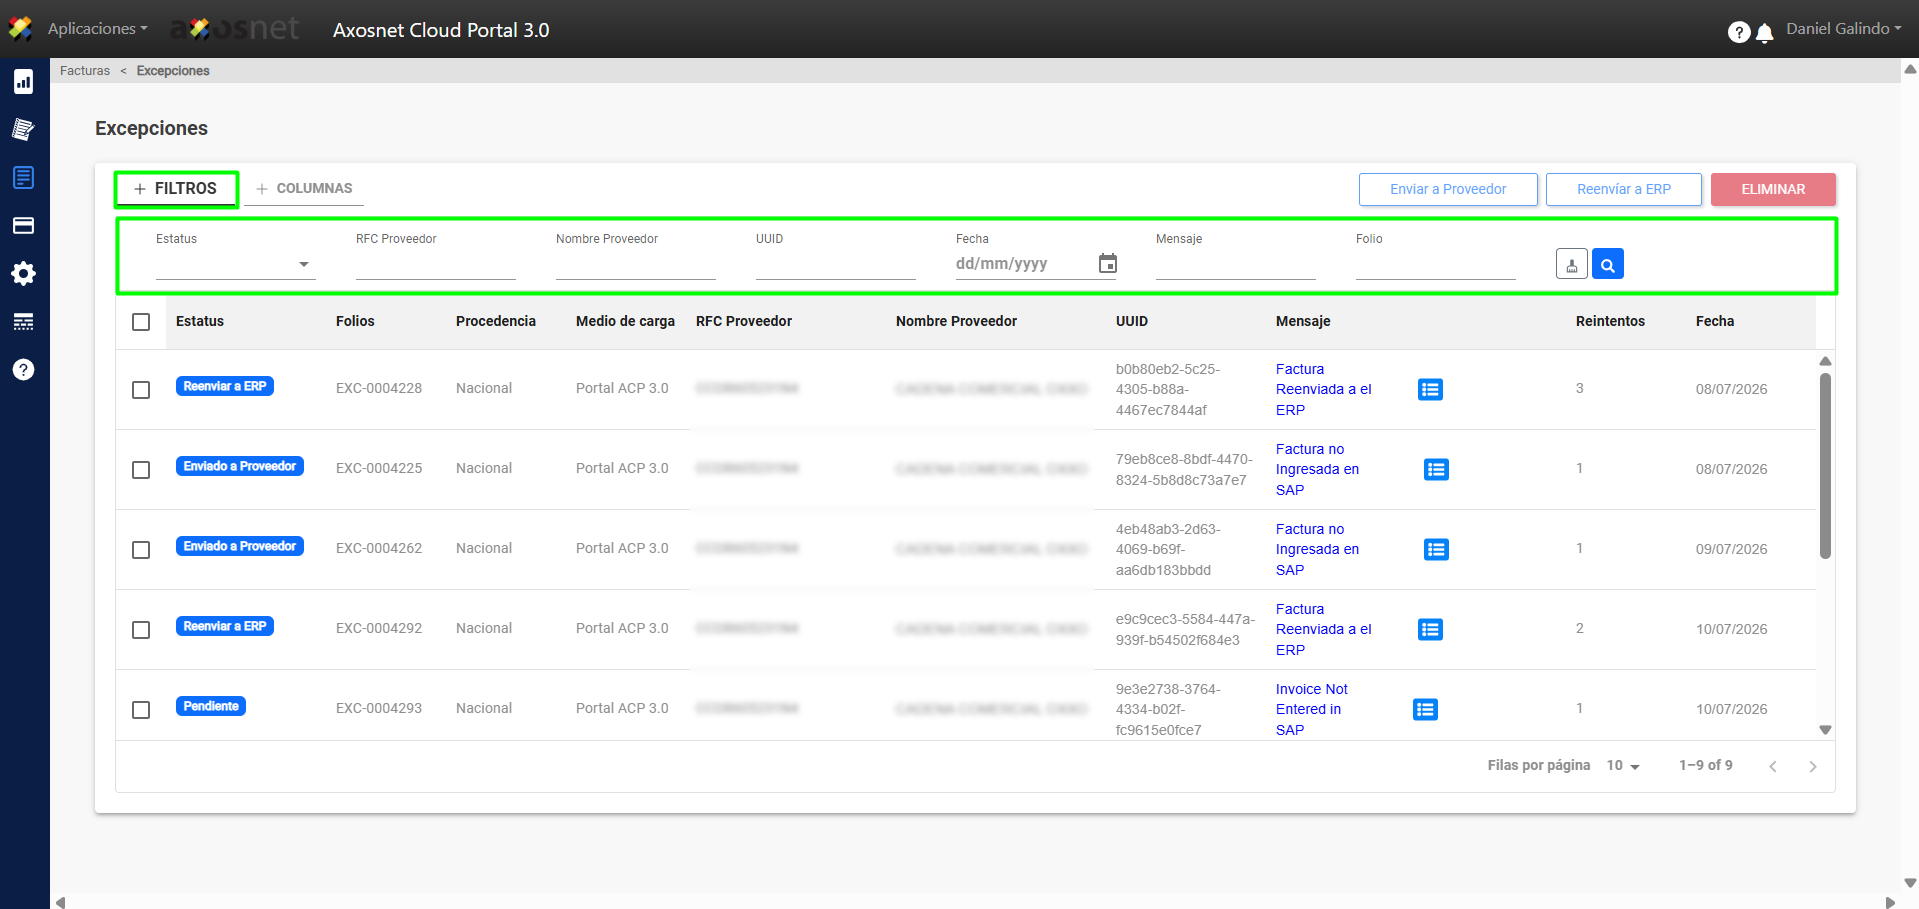Screen dimensions: 1919x909
Task: Focus the UUID filter field
Action: coord(836,265)
